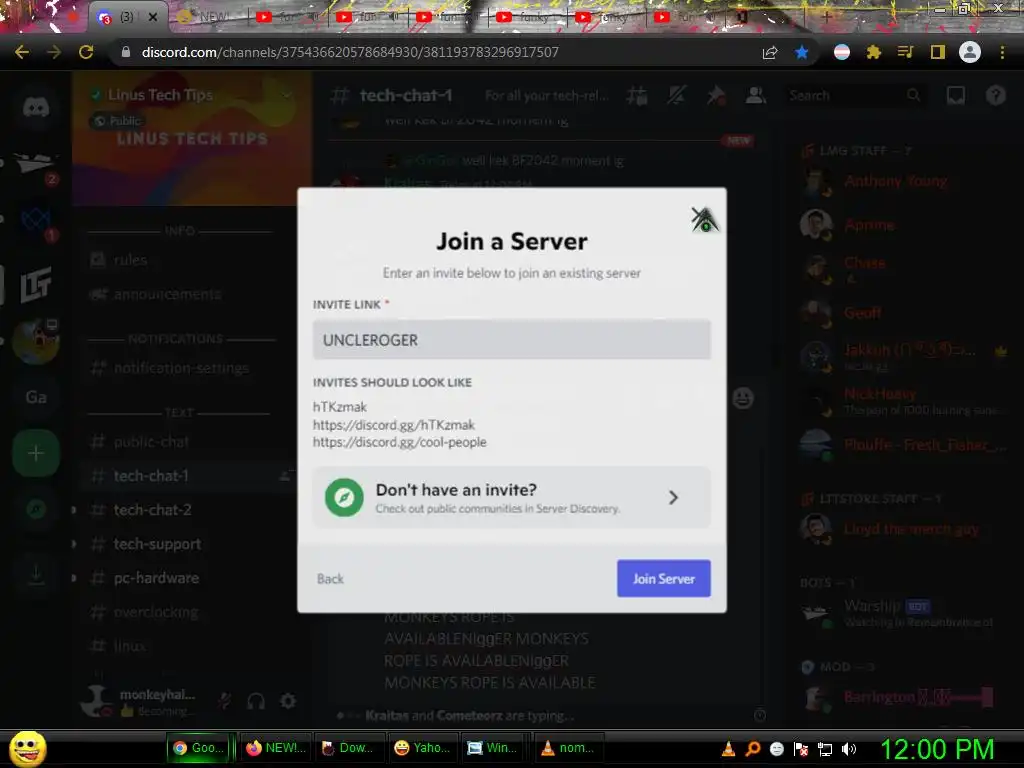Select the Ga server in sidebar
Viewport: 1024px width, 768px height.
[36, 397]
